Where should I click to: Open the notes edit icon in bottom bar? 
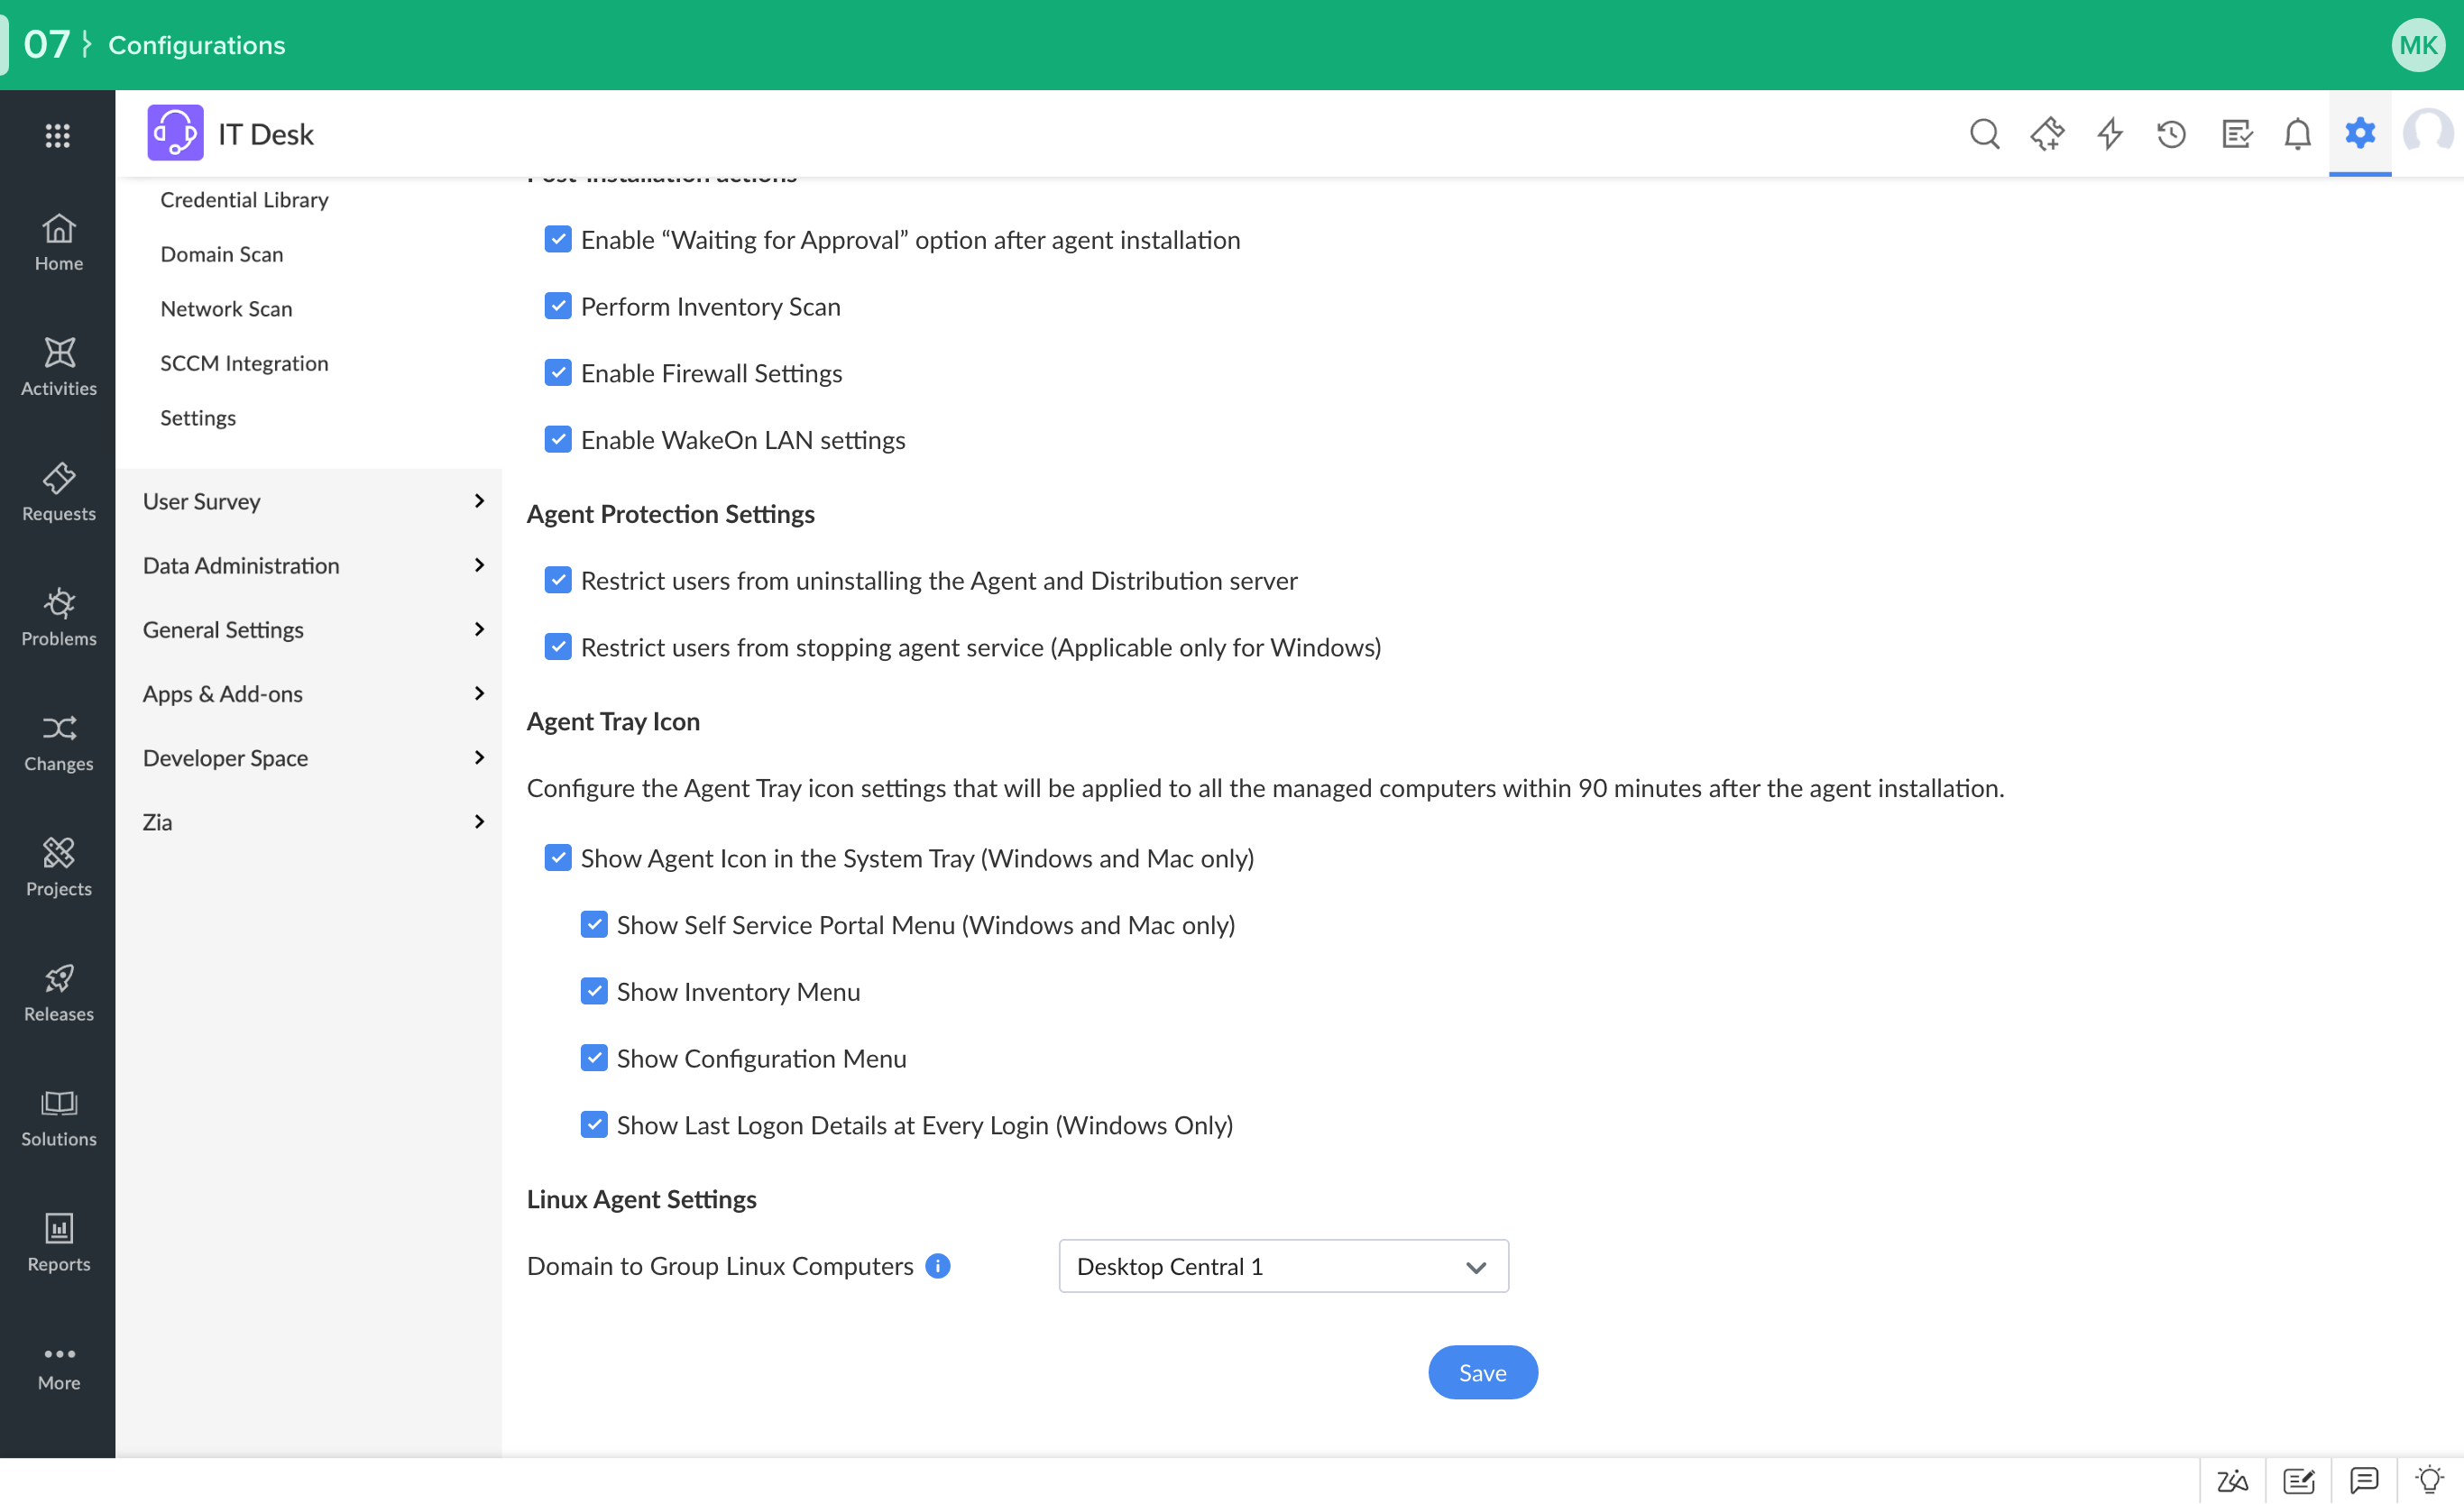[2299, 1481]
